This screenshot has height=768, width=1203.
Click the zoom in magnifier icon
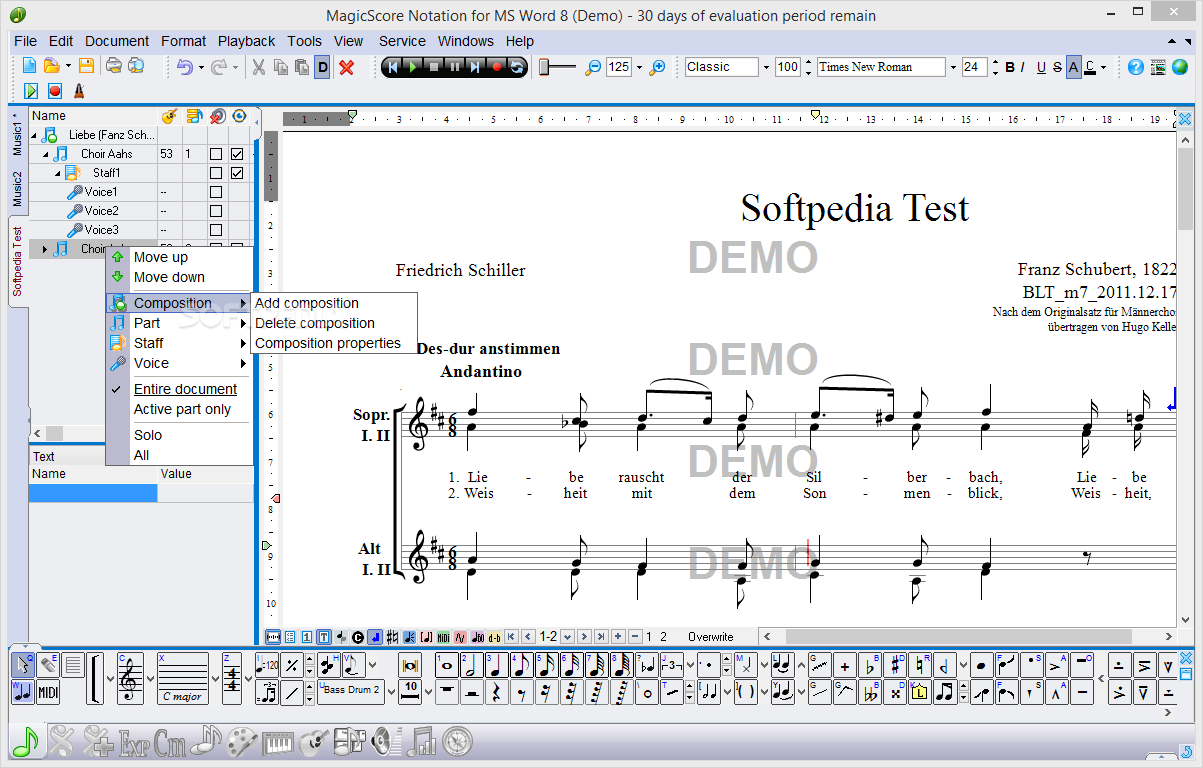[x=657, y=67]
